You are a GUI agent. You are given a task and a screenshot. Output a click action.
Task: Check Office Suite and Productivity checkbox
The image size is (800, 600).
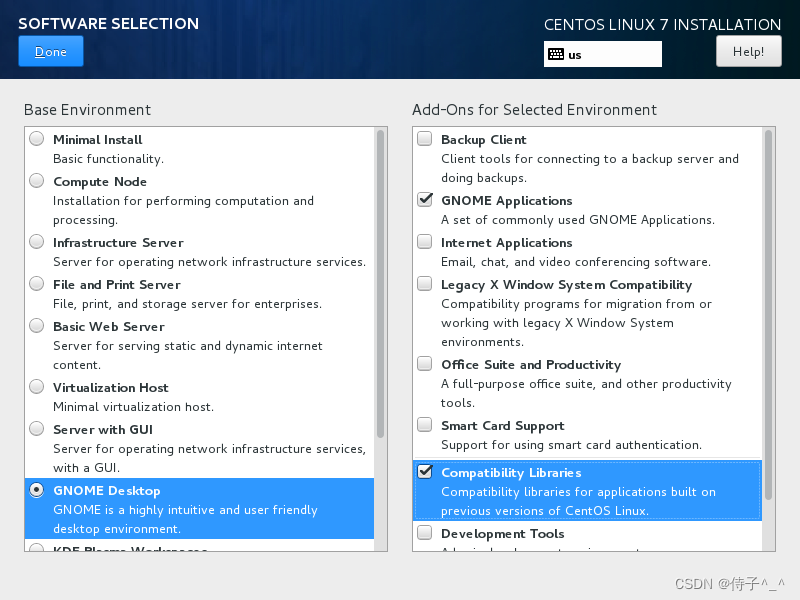424,364
